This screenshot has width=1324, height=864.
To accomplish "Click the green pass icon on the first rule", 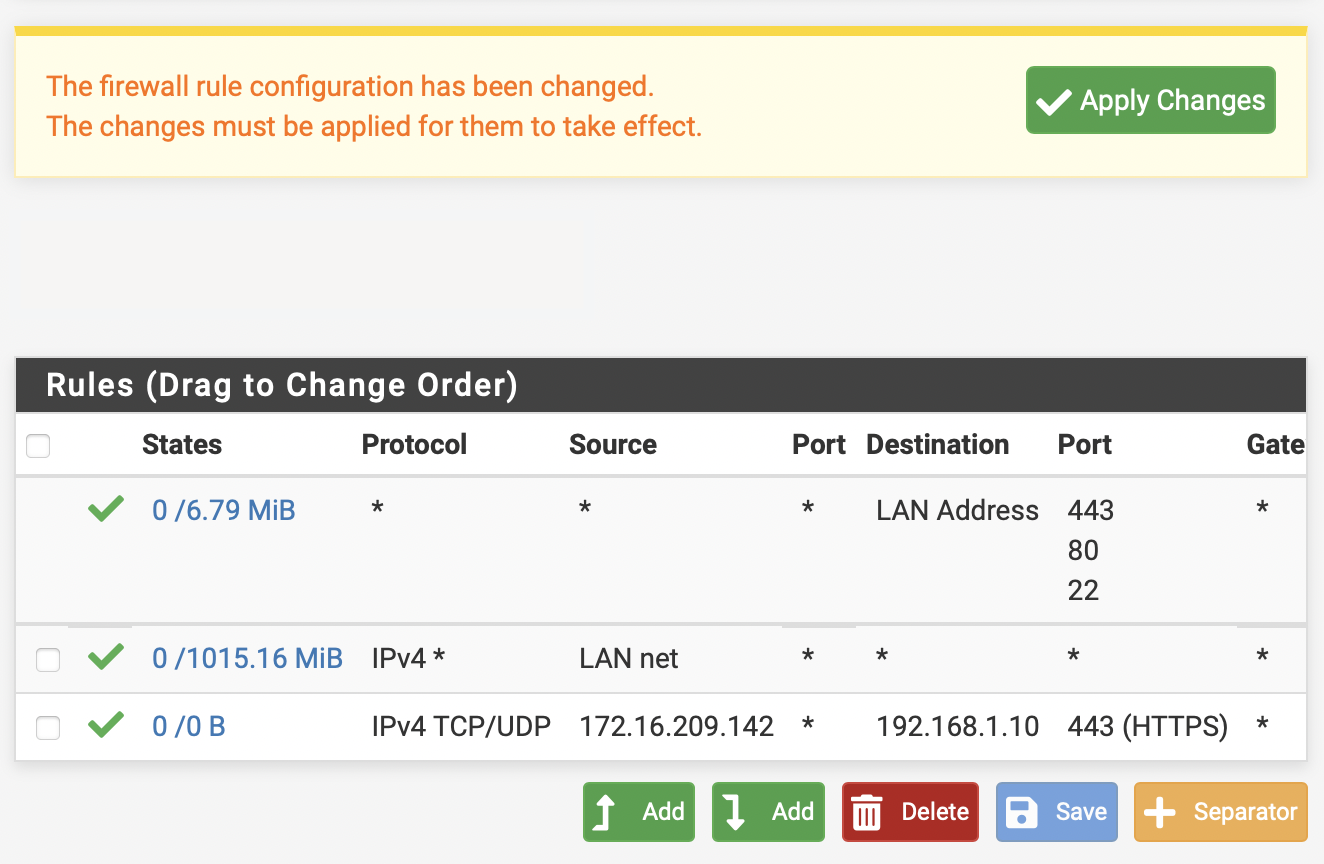I will click(105, 509).
